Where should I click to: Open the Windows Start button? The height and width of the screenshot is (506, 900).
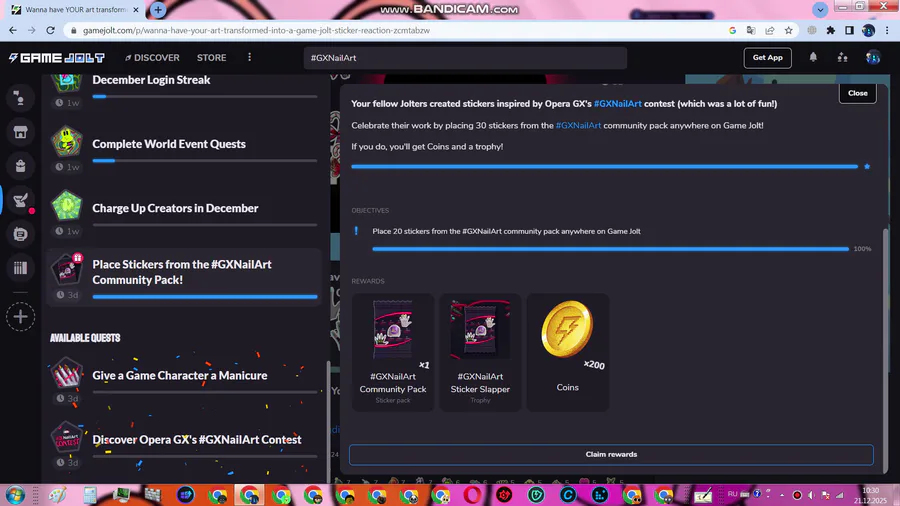[15, 495]
